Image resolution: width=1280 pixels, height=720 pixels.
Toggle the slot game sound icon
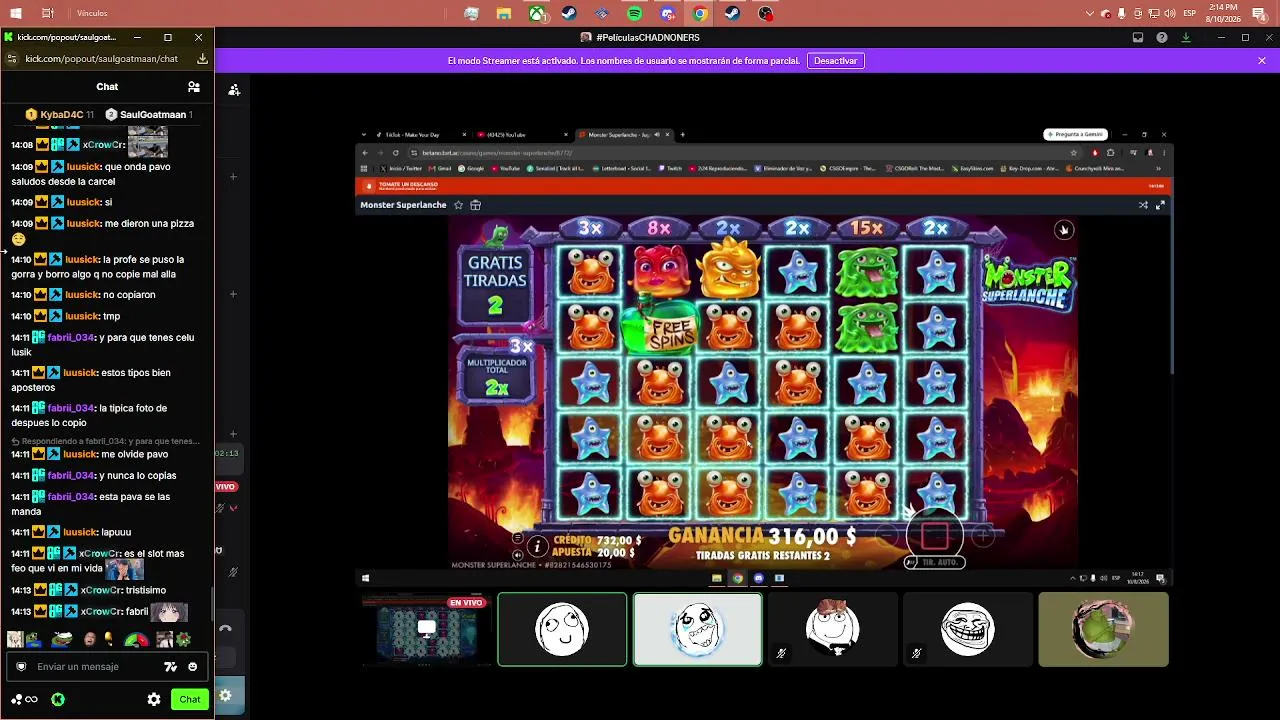tap(517, 555)
